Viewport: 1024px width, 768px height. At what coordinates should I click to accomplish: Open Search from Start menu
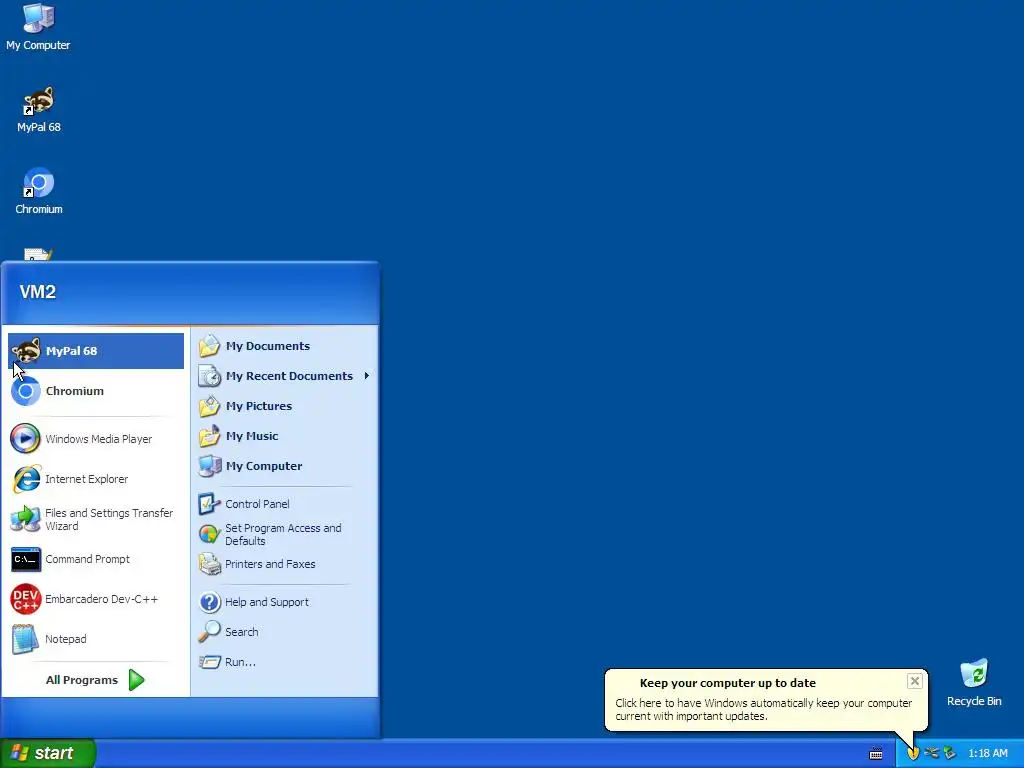tap(284, 632)
